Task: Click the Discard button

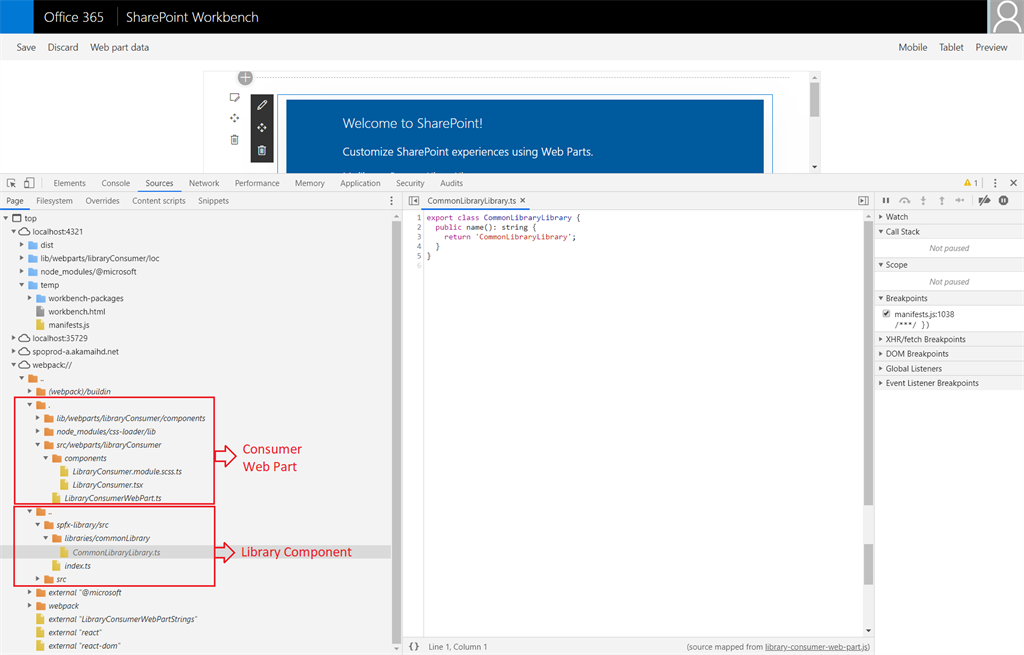Action: click(63, 47)
